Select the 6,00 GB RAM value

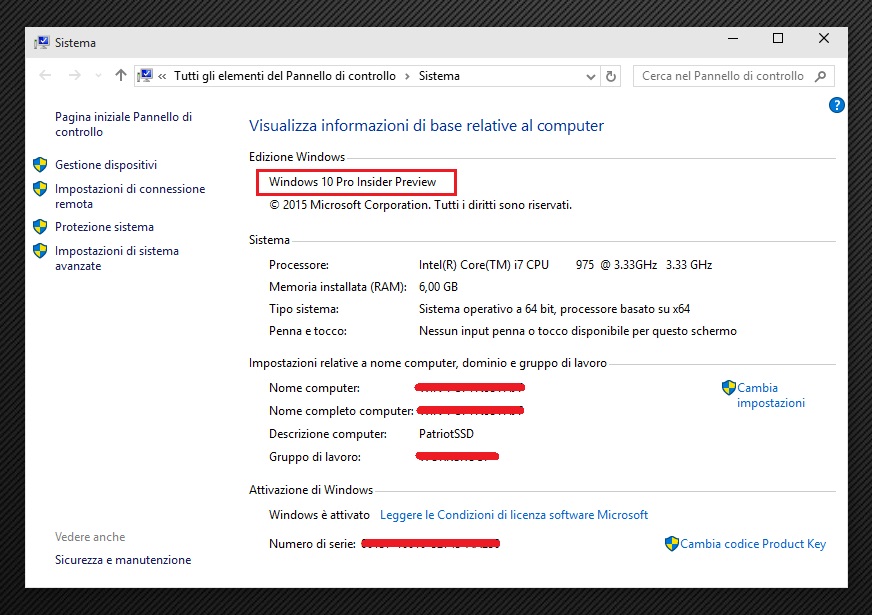click(438, 287)
